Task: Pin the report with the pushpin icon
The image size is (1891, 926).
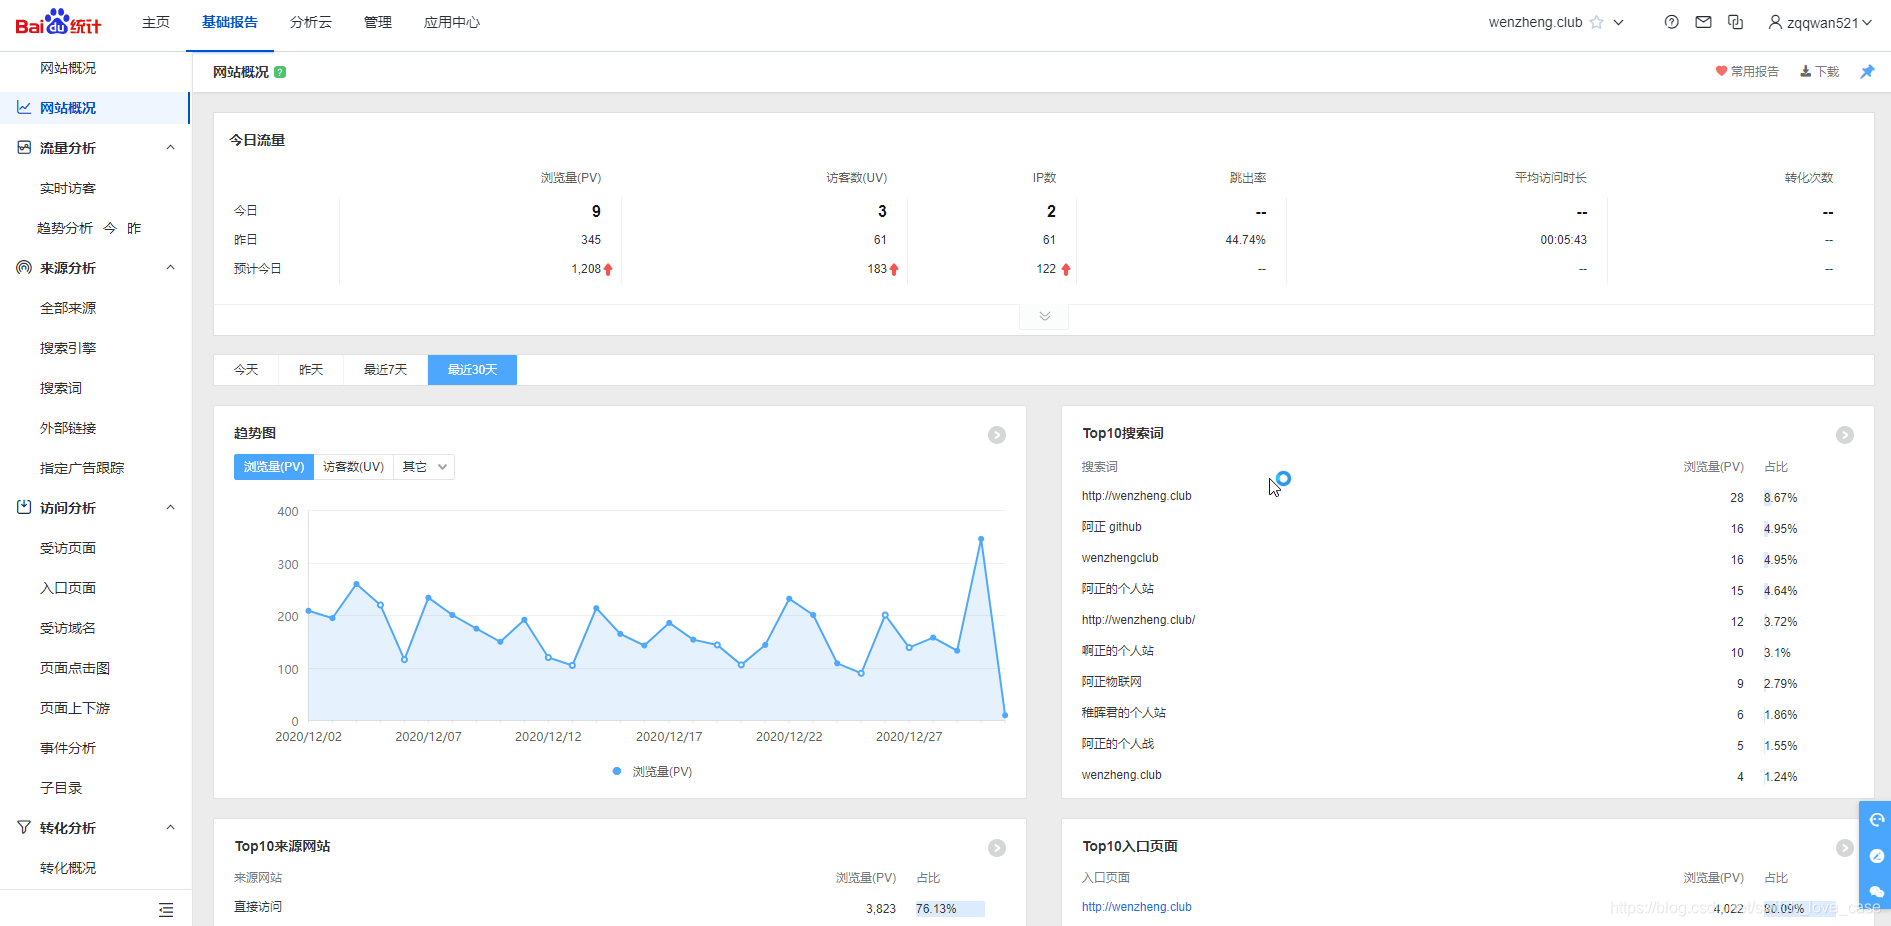Action: [x=1867, y=72]
